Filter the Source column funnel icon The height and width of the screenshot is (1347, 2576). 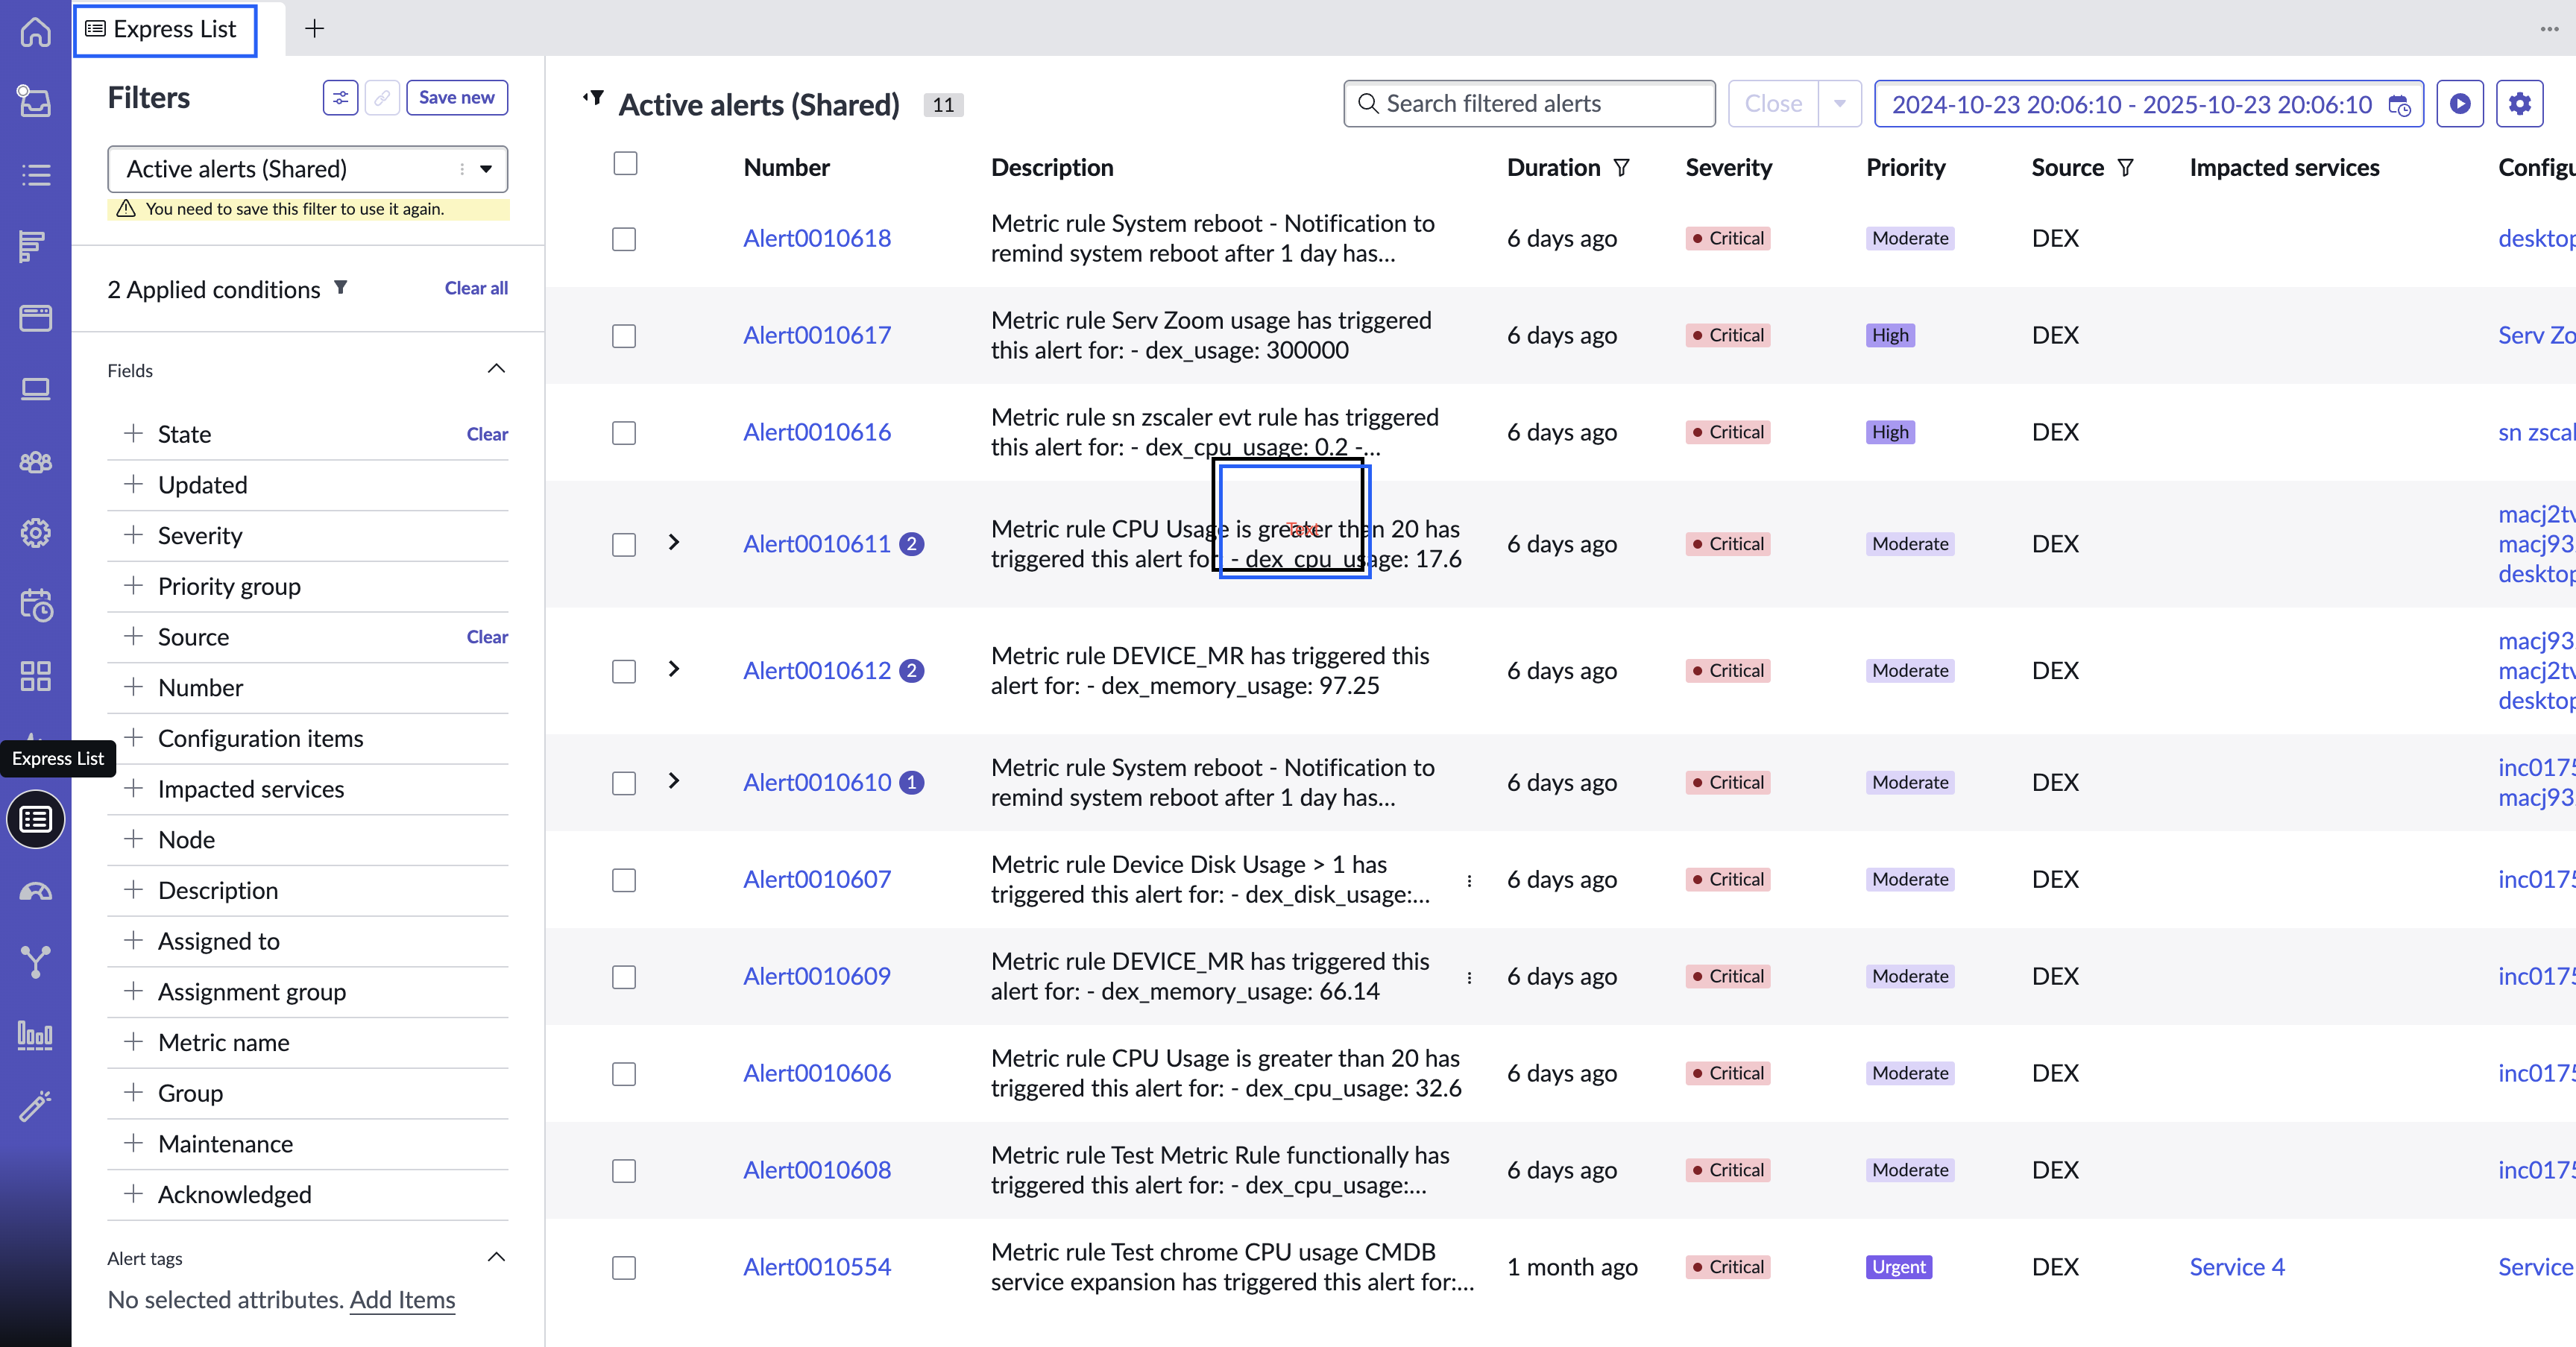pyautogui.click(x=2125, y=168)
